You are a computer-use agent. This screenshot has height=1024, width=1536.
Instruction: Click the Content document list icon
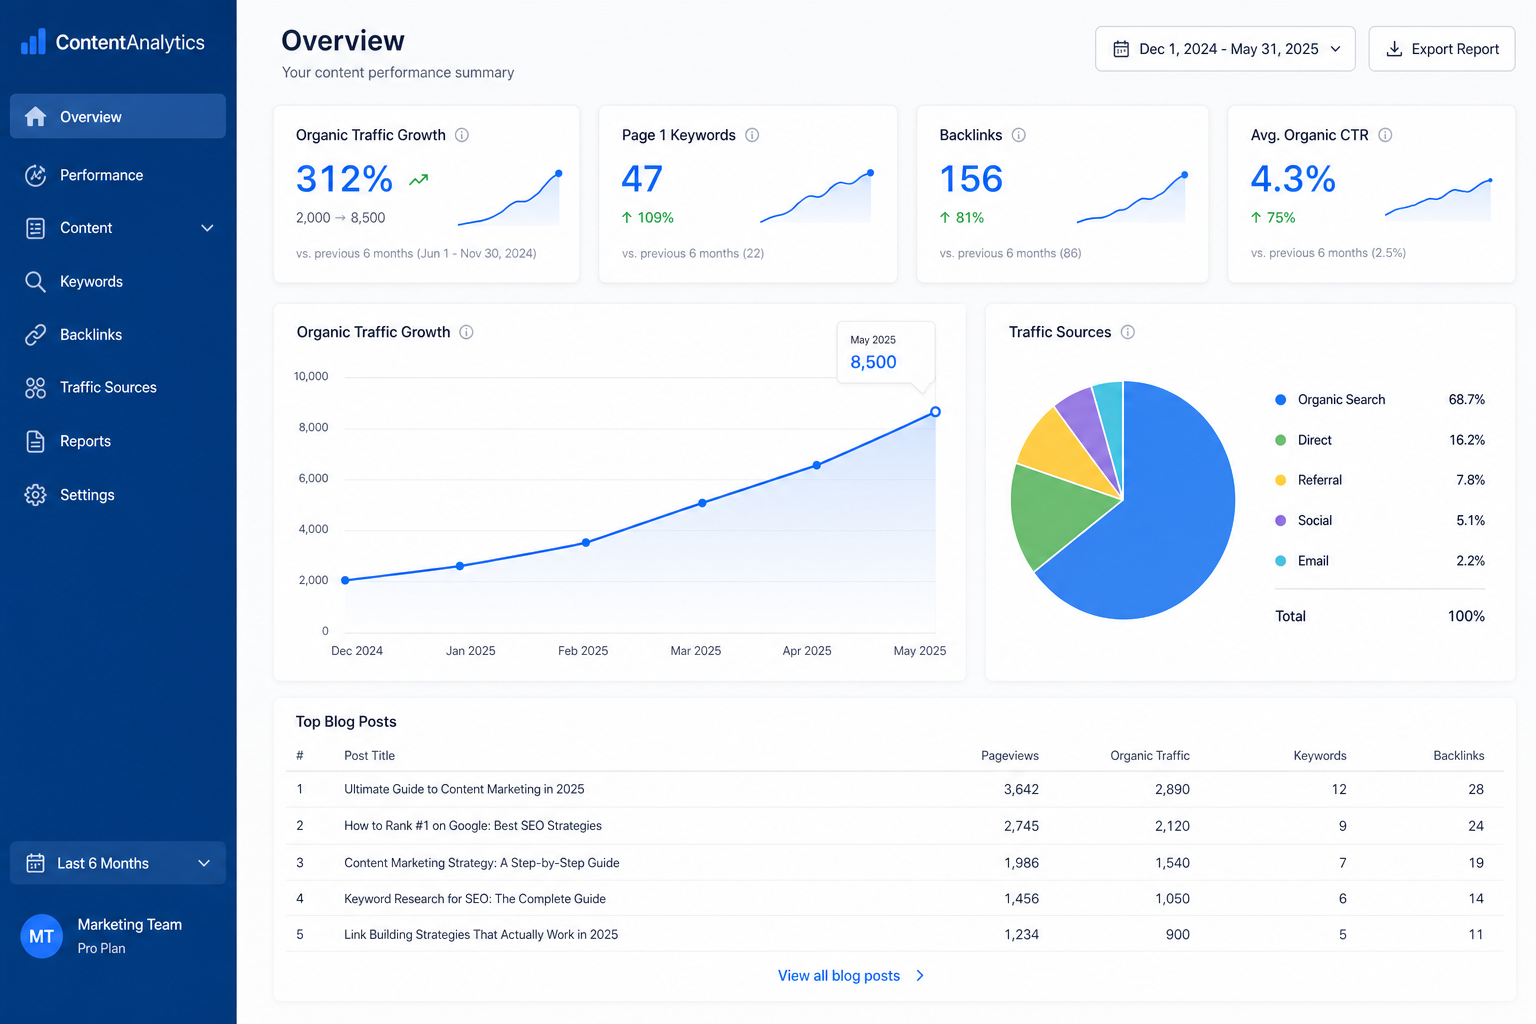(35, 228)
